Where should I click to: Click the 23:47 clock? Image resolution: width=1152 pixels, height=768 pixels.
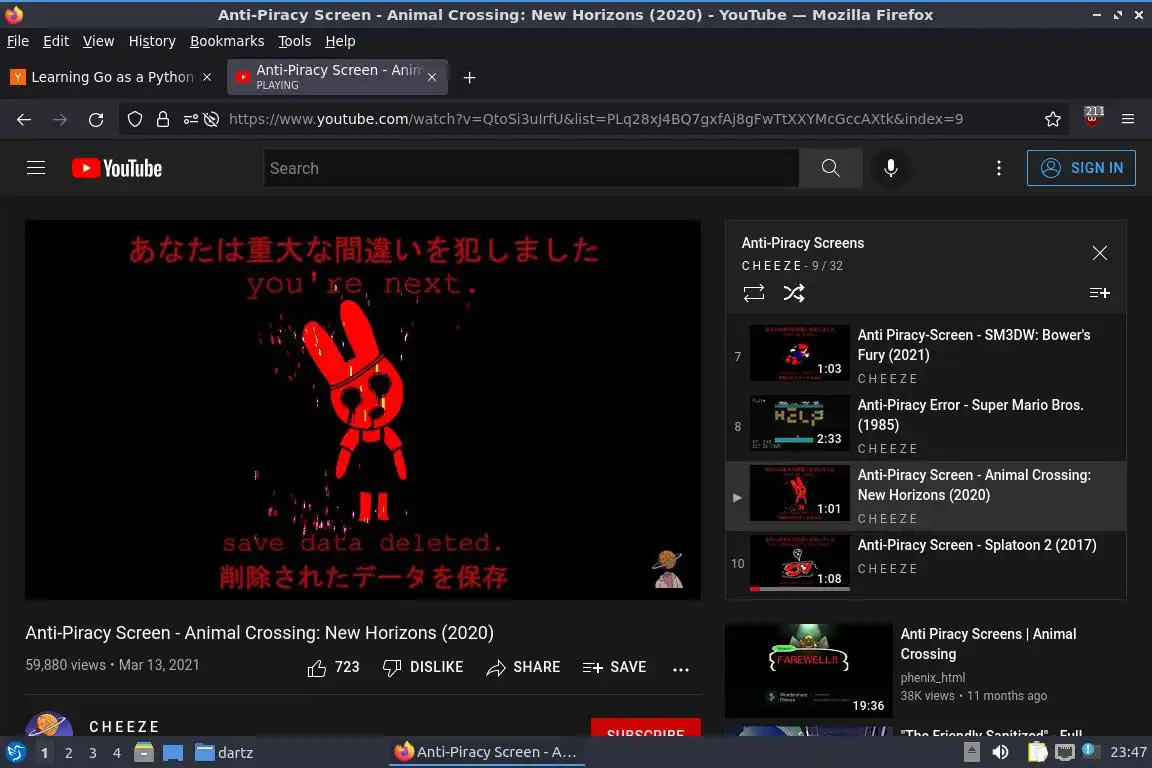pos(1128,752)
